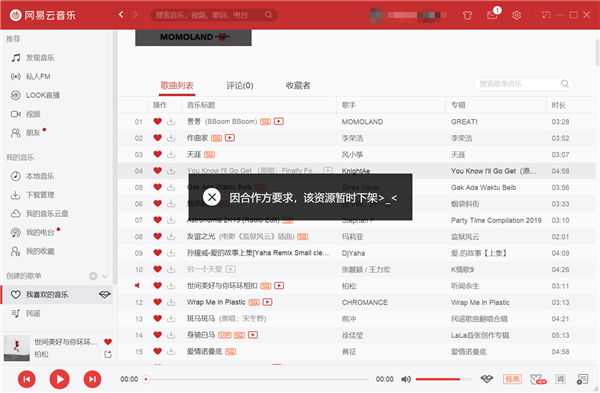Unlike song 12 Wrap Me In Plastic

point(157,302)
